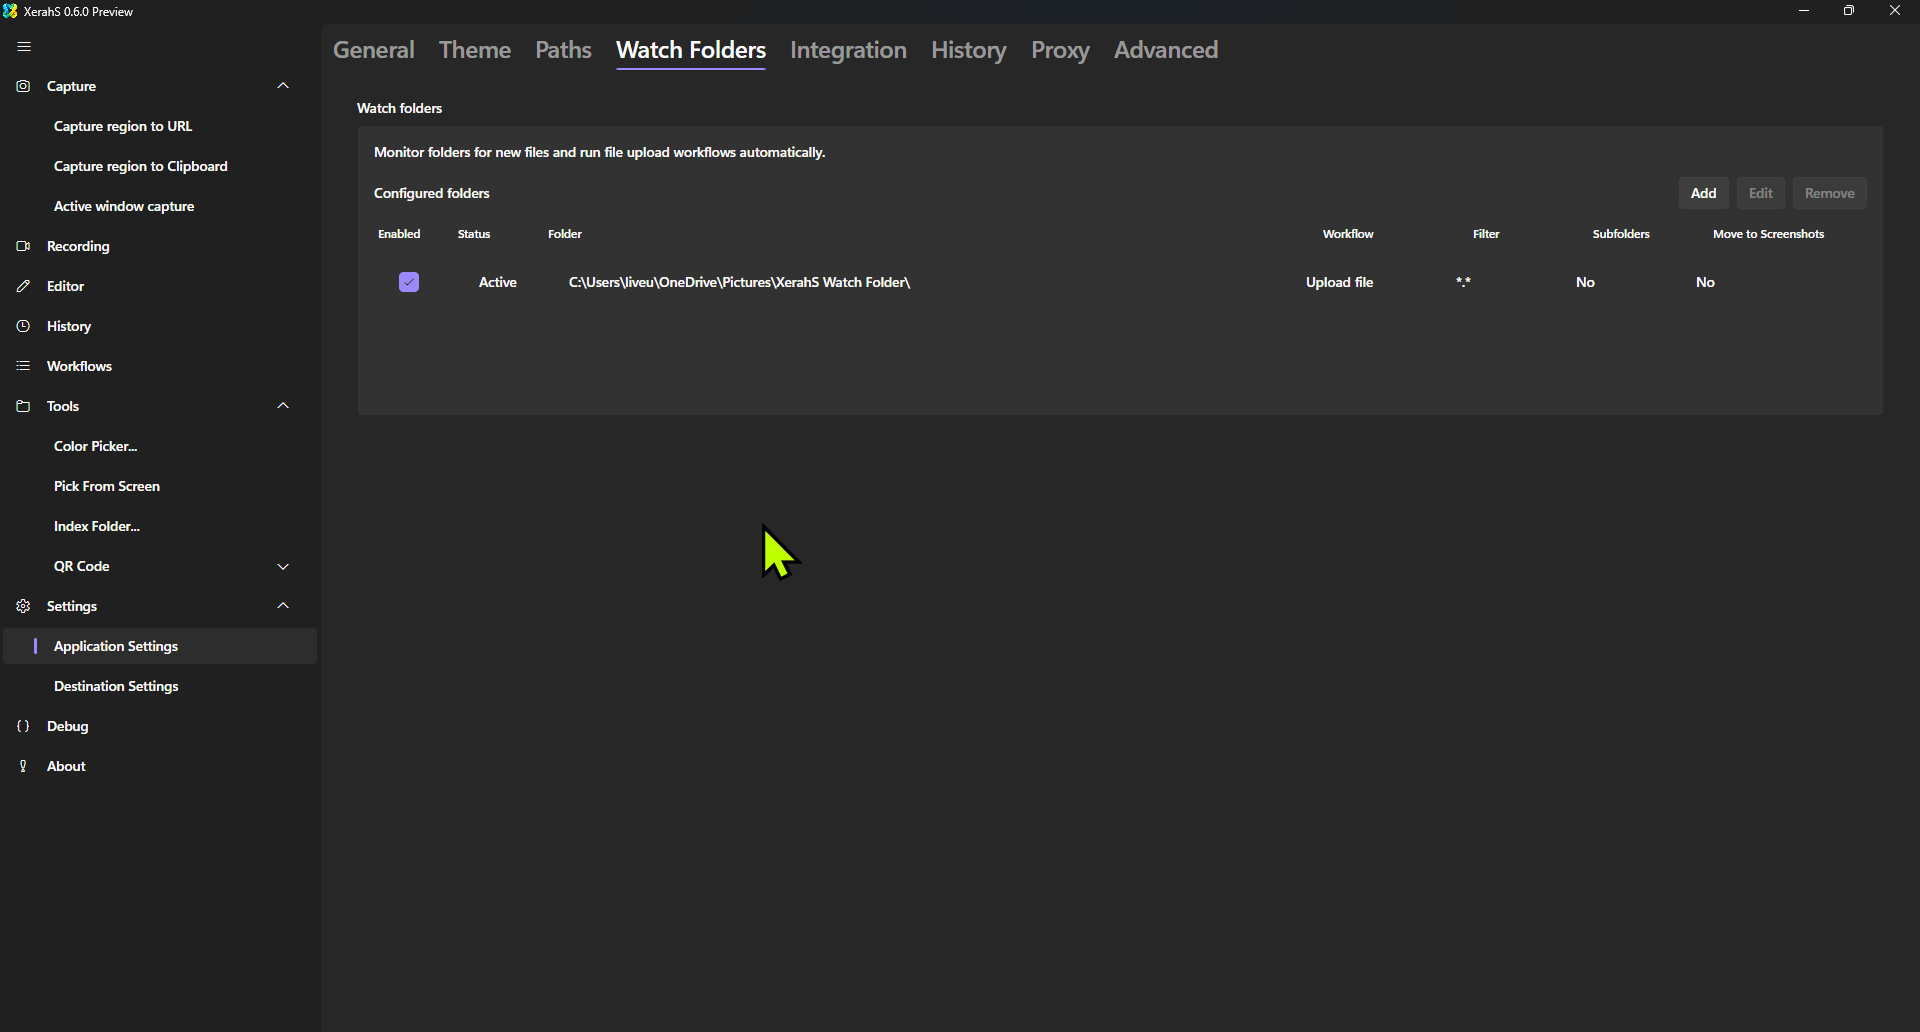Click the History clock icon in sidebar

point(23,326)
